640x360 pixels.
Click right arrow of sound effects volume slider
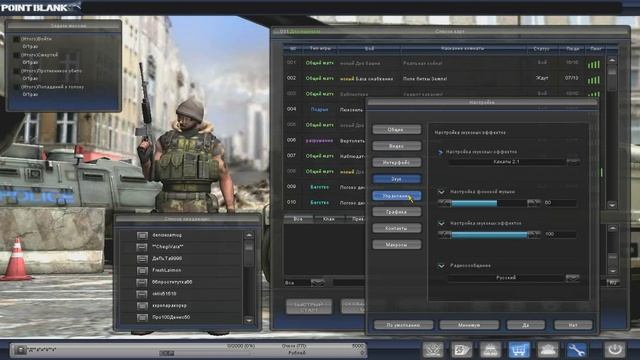click(533, 234)
